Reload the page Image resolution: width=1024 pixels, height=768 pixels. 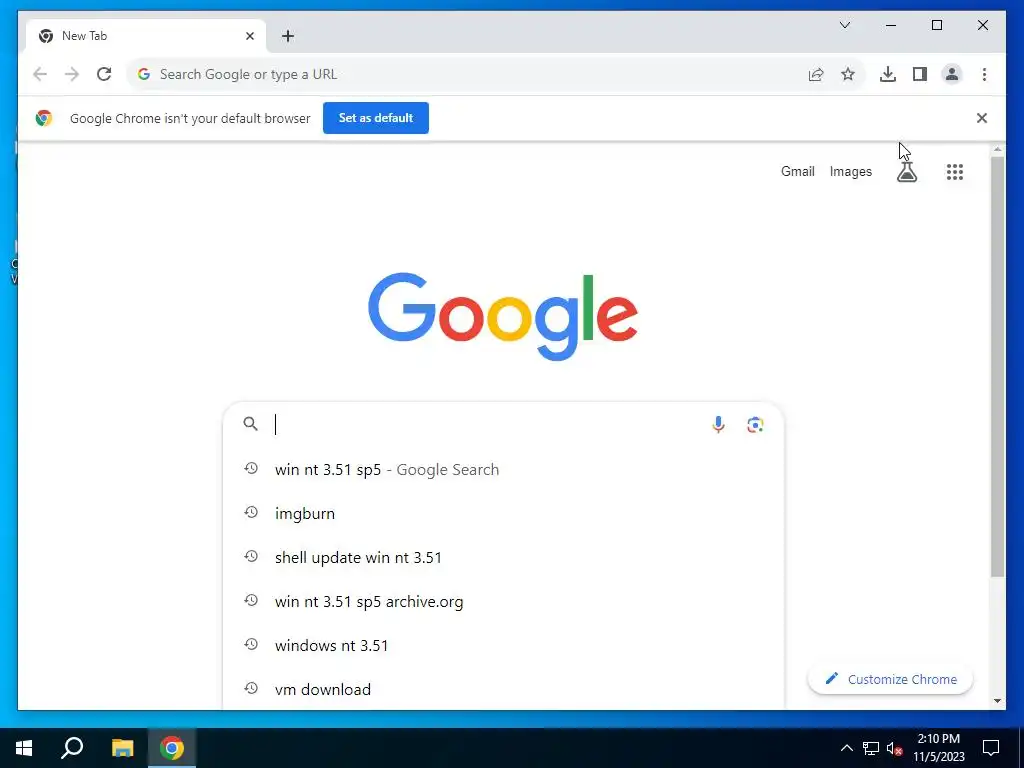104,74
